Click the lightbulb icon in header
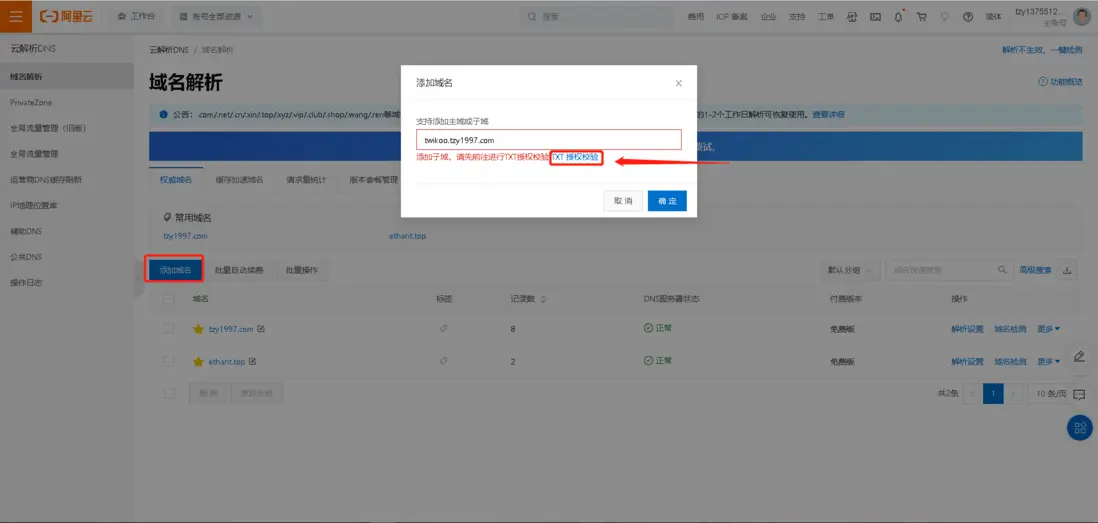The width and height of the screenshot is (1098, 523). 945,17
